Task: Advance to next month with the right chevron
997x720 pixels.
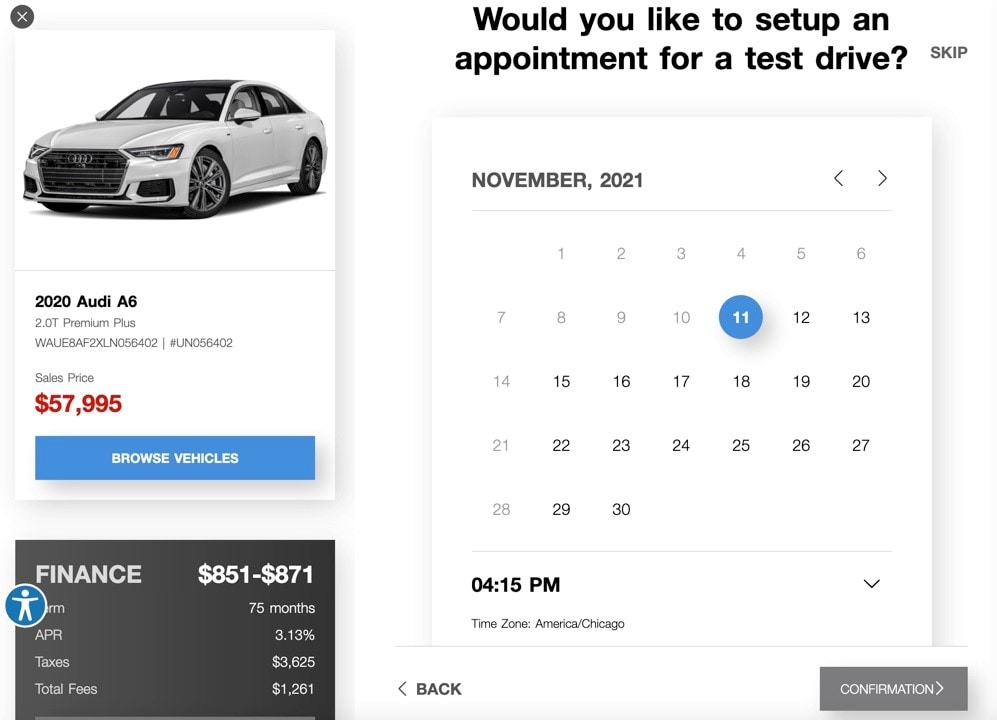Action: (x=882, y=178)
